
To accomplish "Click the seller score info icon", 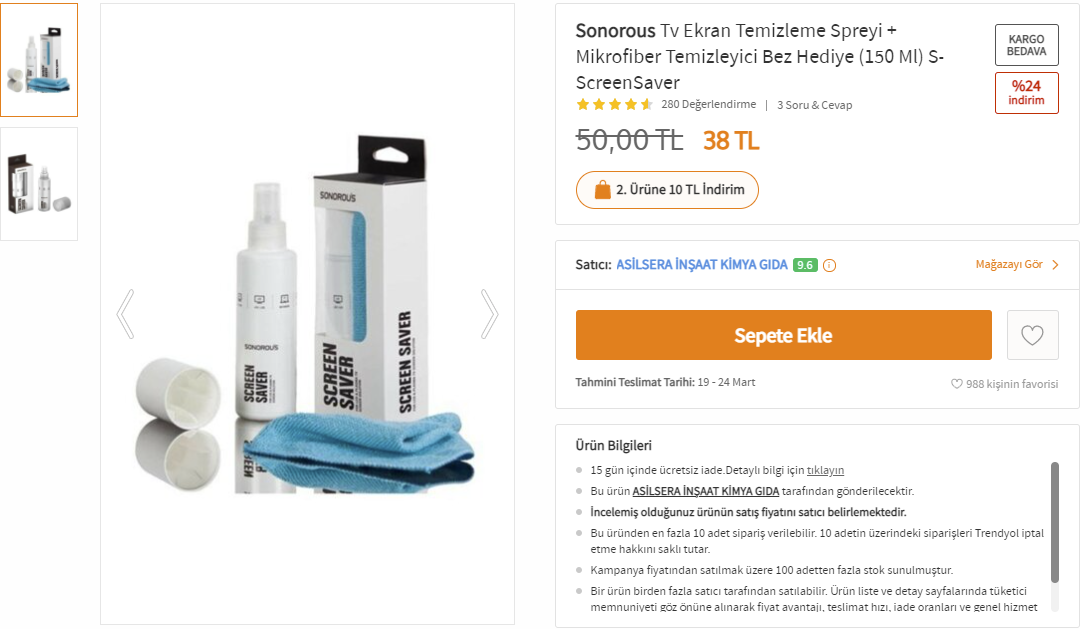I will 829,265.
